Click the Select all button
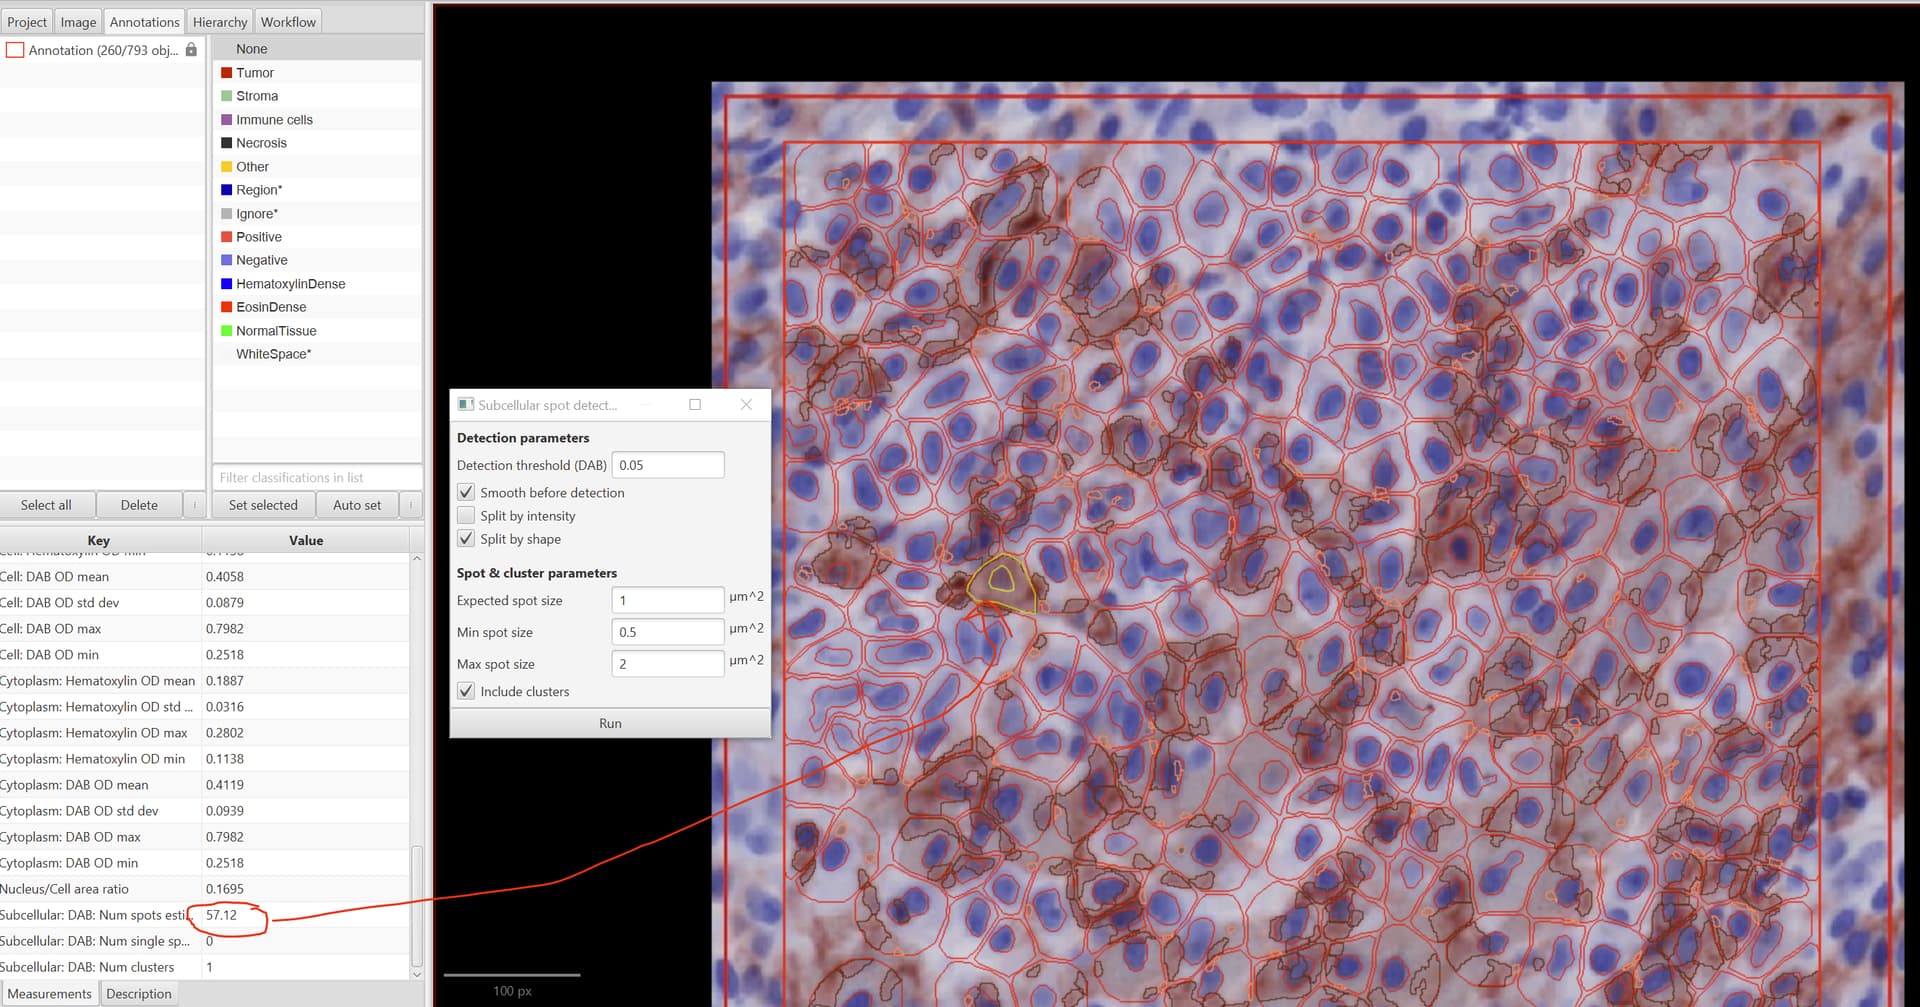The image size is (1920, 1007). pyautogui.click(x=47, y=504)
